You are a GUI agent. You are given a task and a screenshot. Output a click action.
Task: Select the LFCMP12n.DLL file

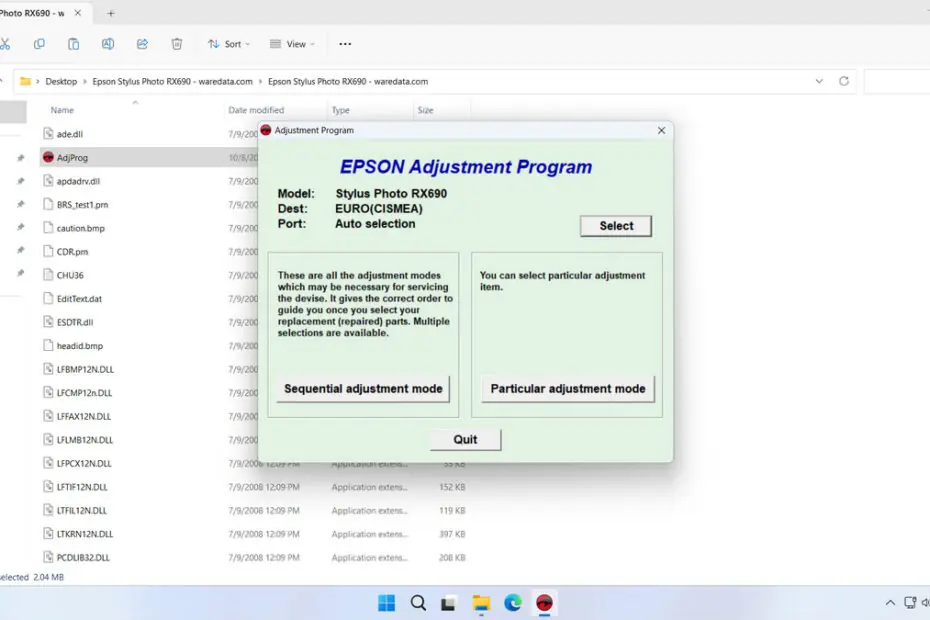pos(84,393)
